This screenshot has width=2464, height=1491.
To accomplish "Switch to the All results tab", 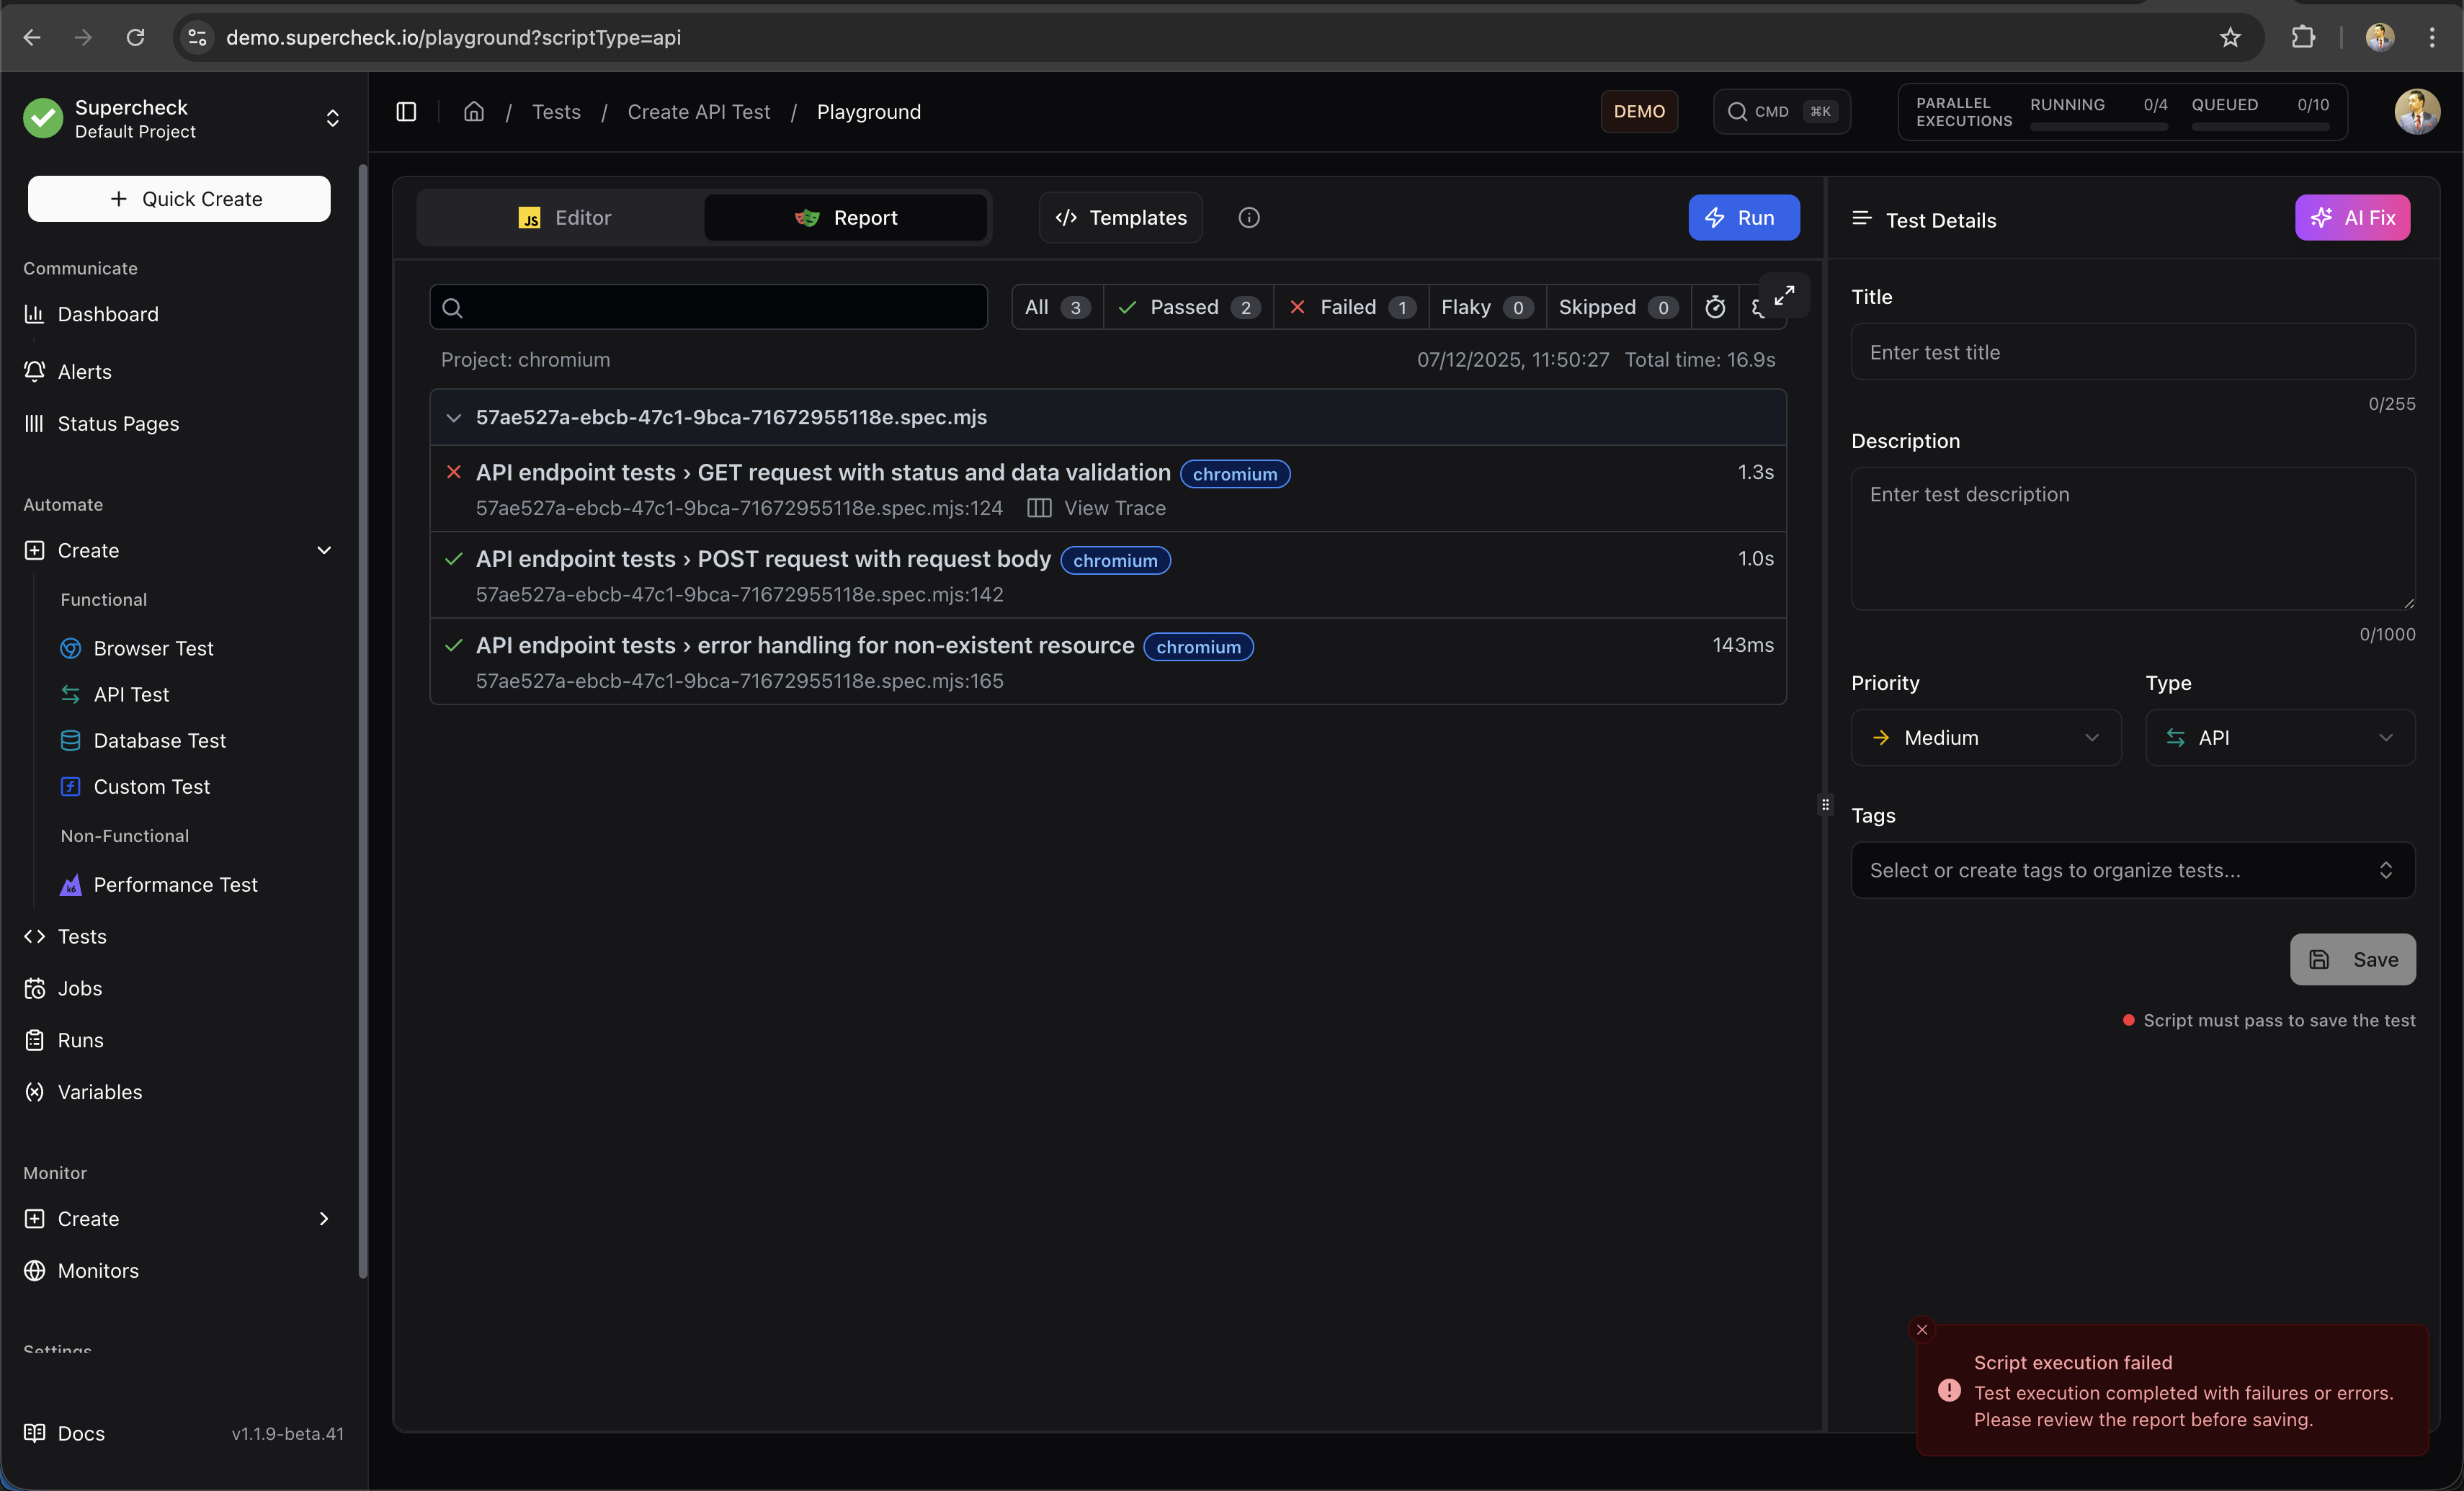I will tap(1054, 307).
